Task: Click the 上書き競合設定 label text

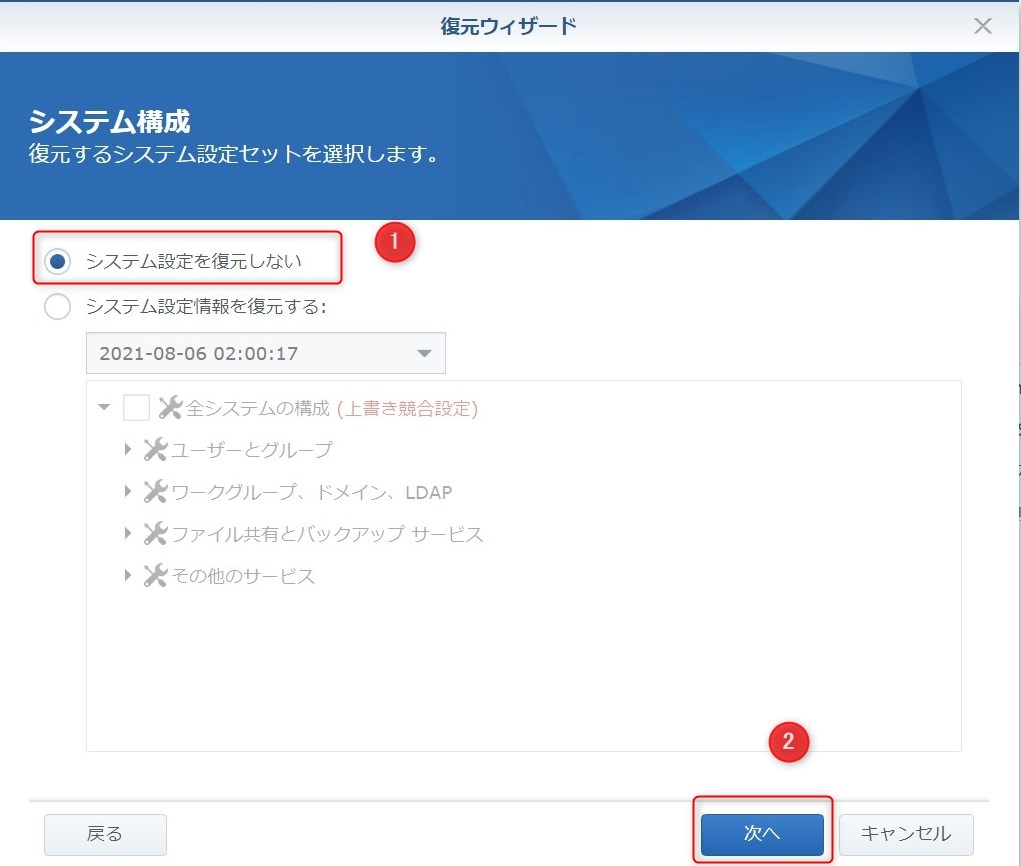Action: click(x=407, y=408)
